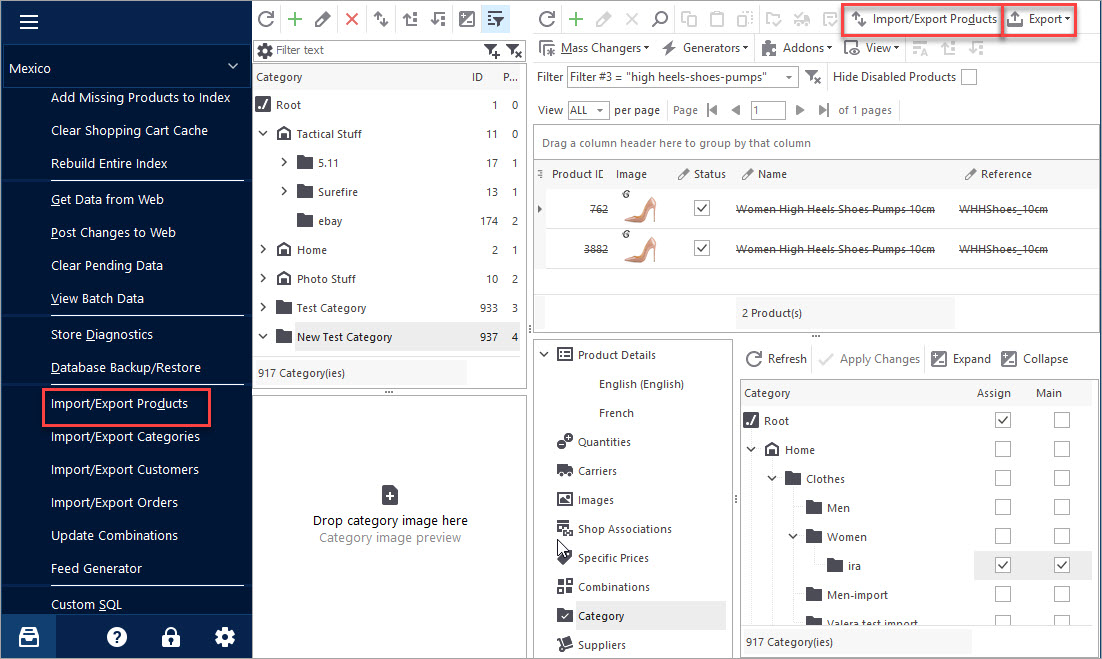Edit the selected category
This screenshot has width=1102, height=659.
click(x=323, y=19)
